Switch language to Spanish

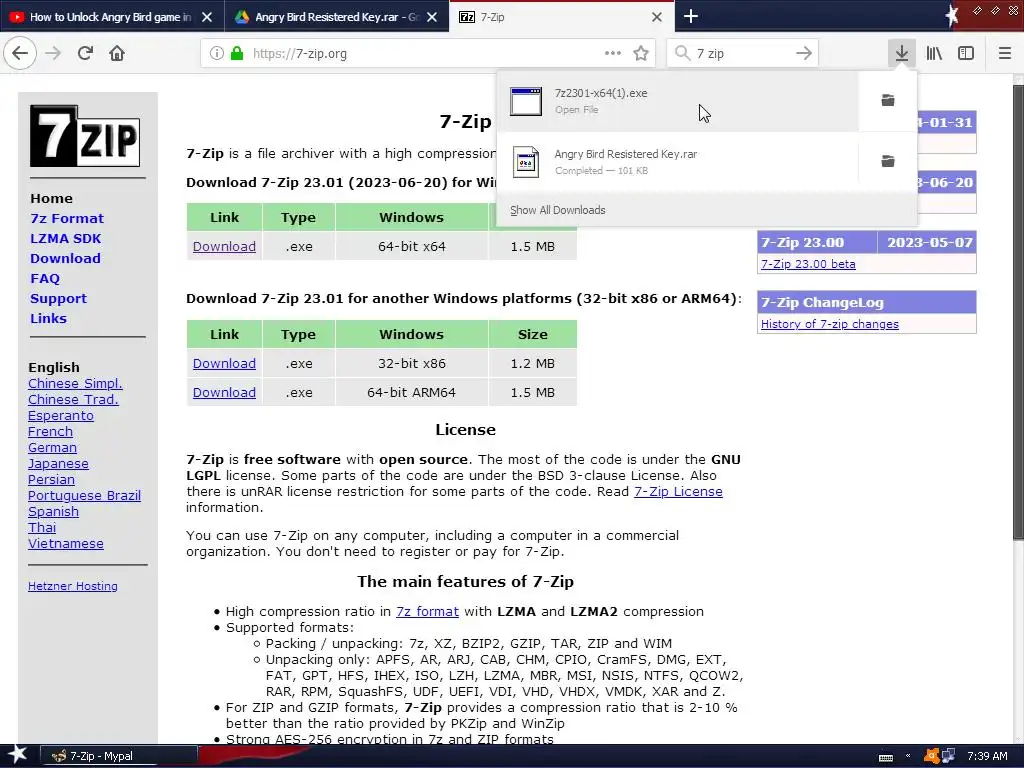[53, 511]
